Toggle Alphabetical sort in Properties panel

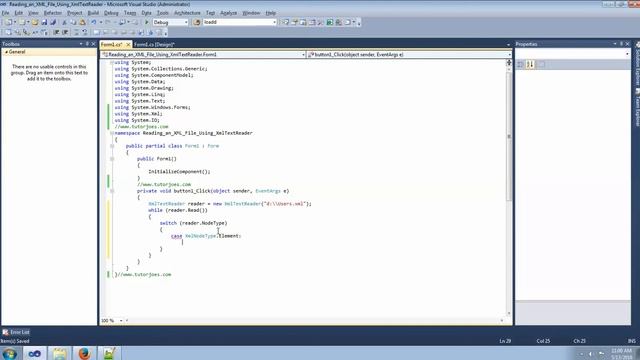point(530,64)
